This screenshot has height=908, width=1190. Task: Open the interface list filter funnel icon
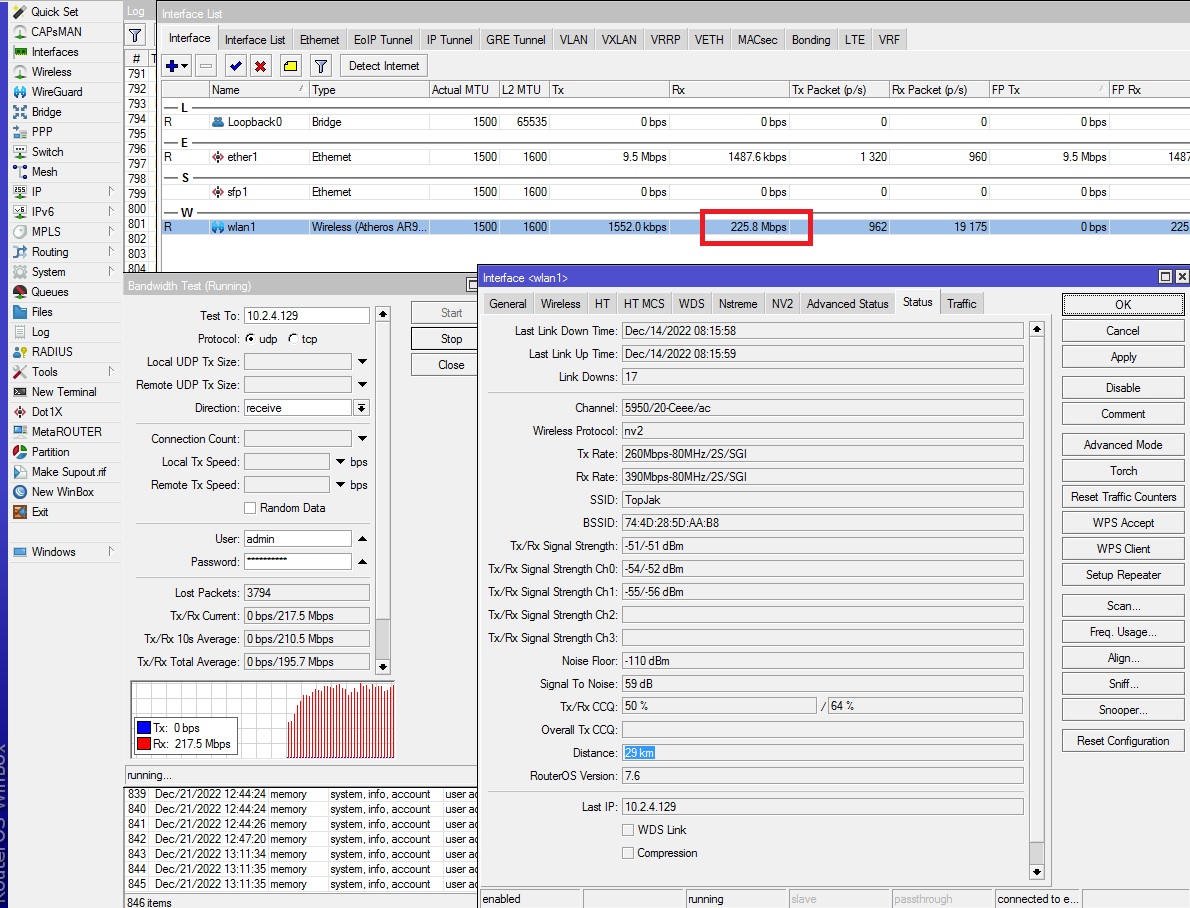pos(321,66)
